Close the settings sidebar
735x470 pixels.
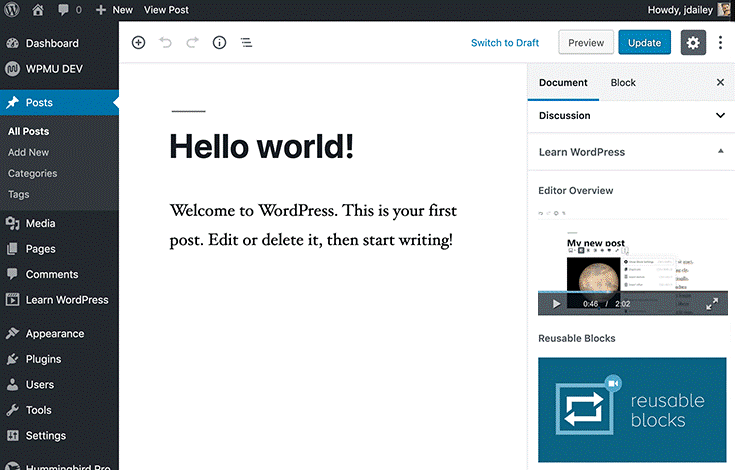(x=720, y=82)
